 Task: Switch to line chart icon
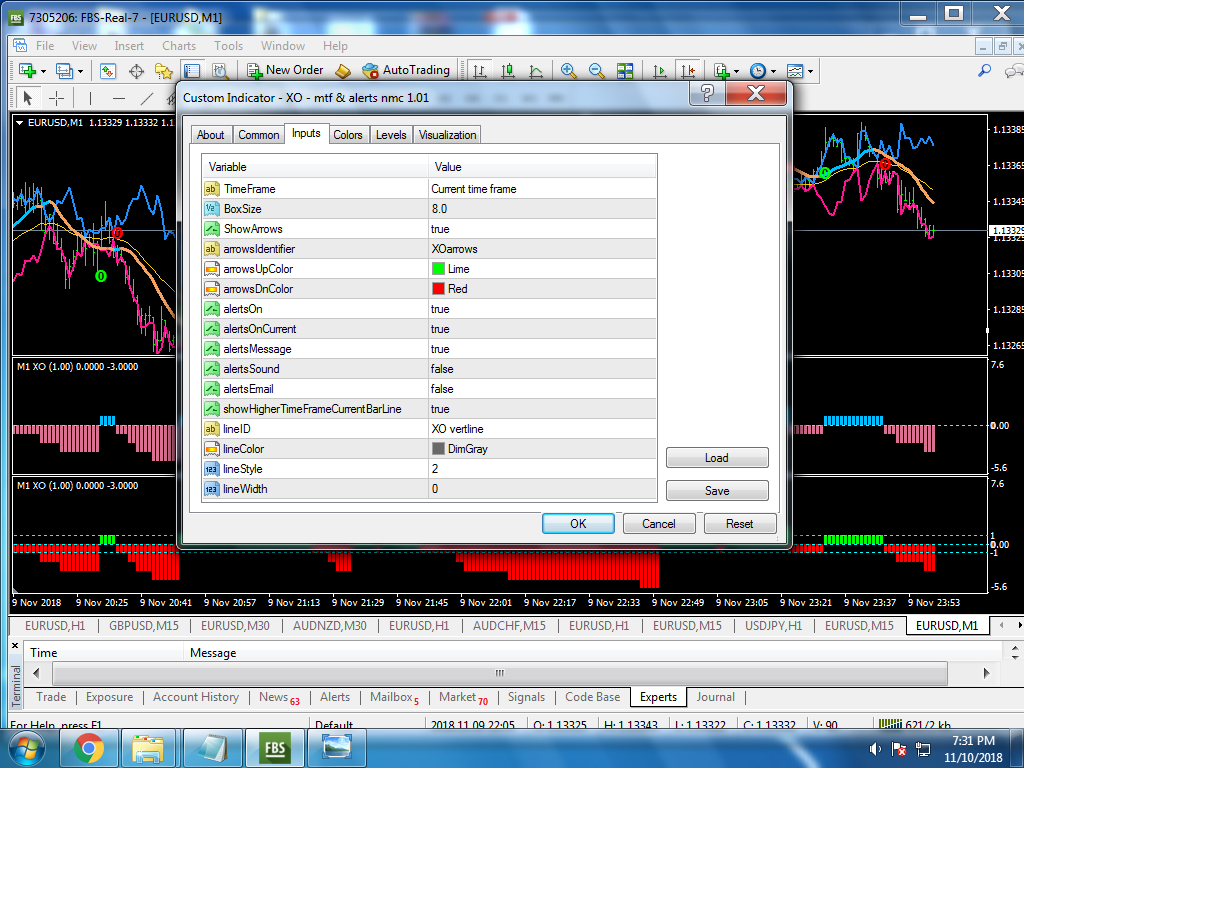(x=536, y=71)
